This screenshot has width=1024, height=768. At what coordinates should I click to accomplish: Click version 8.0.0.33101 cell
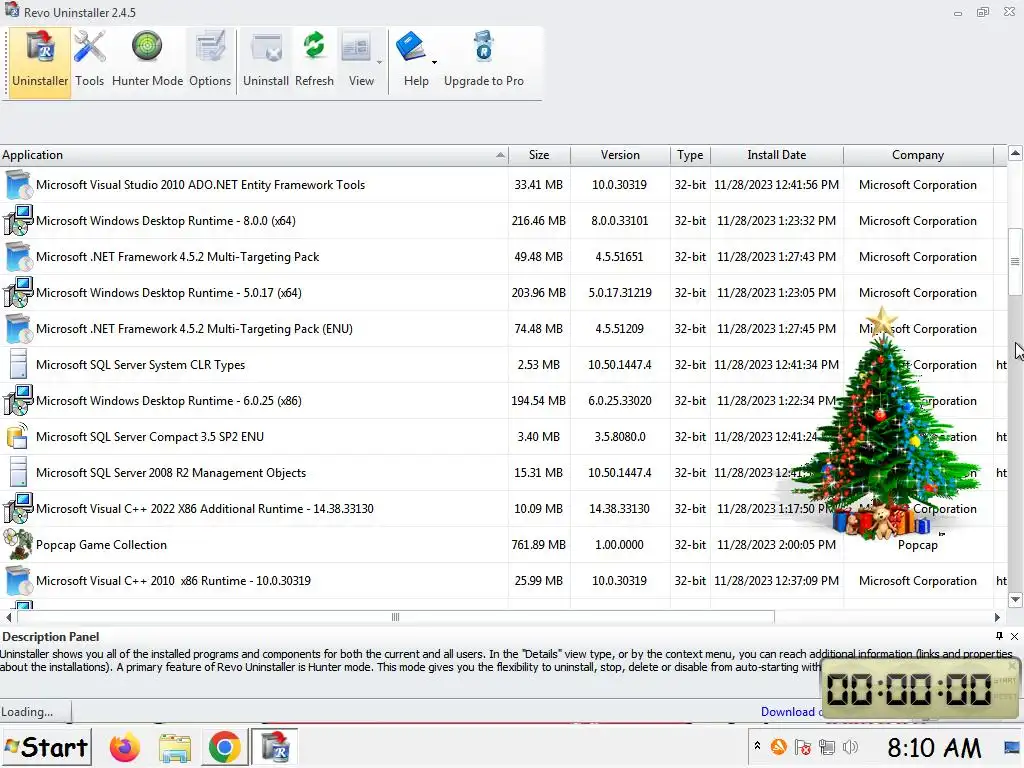[619, 221]
